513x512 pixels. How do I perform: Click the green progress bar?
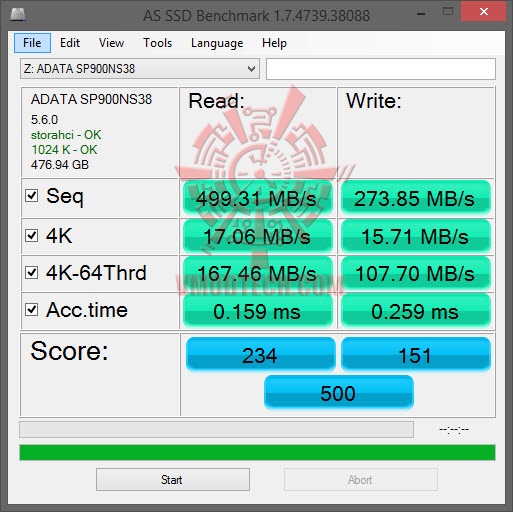point(257,452)
